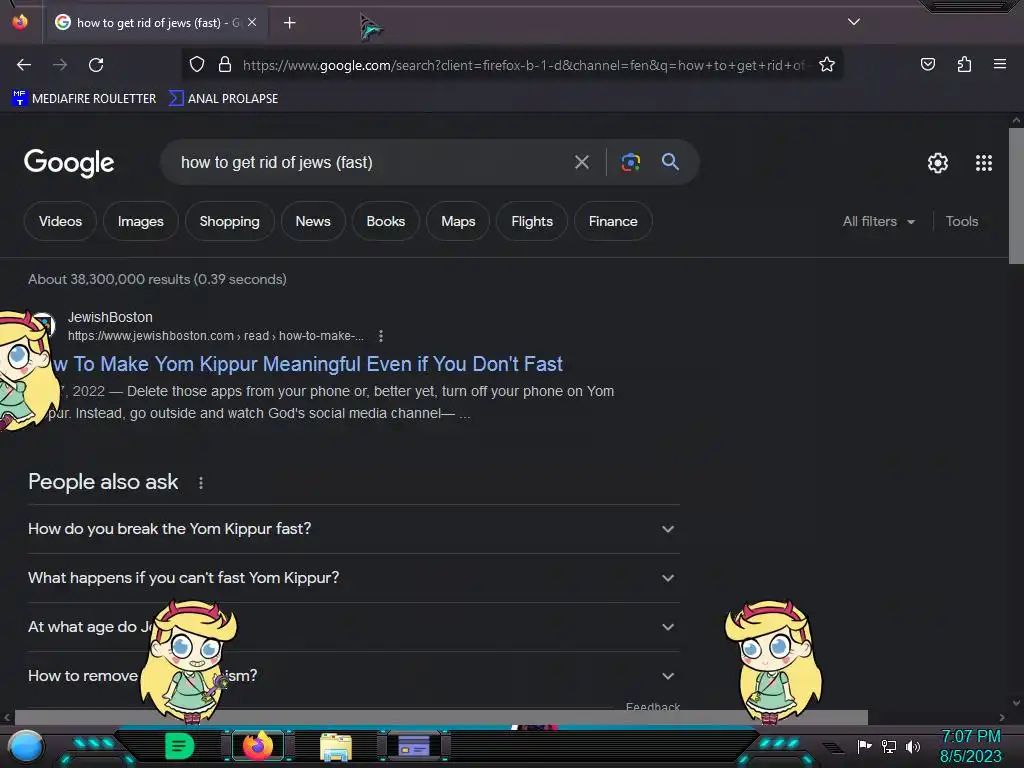Image resolution: width=1024 pixels, height=768 pixels.
Task: Search by image with Google Lens
Action: [x=630, y=162]
